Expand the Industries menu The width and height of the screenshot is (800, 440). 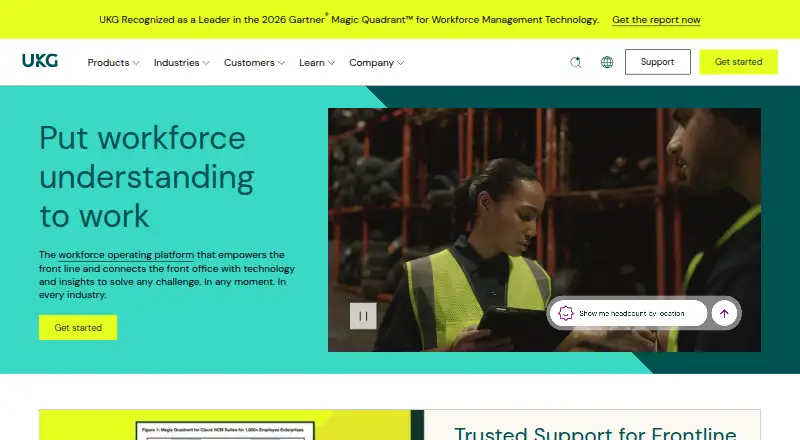tap(182, 63)
